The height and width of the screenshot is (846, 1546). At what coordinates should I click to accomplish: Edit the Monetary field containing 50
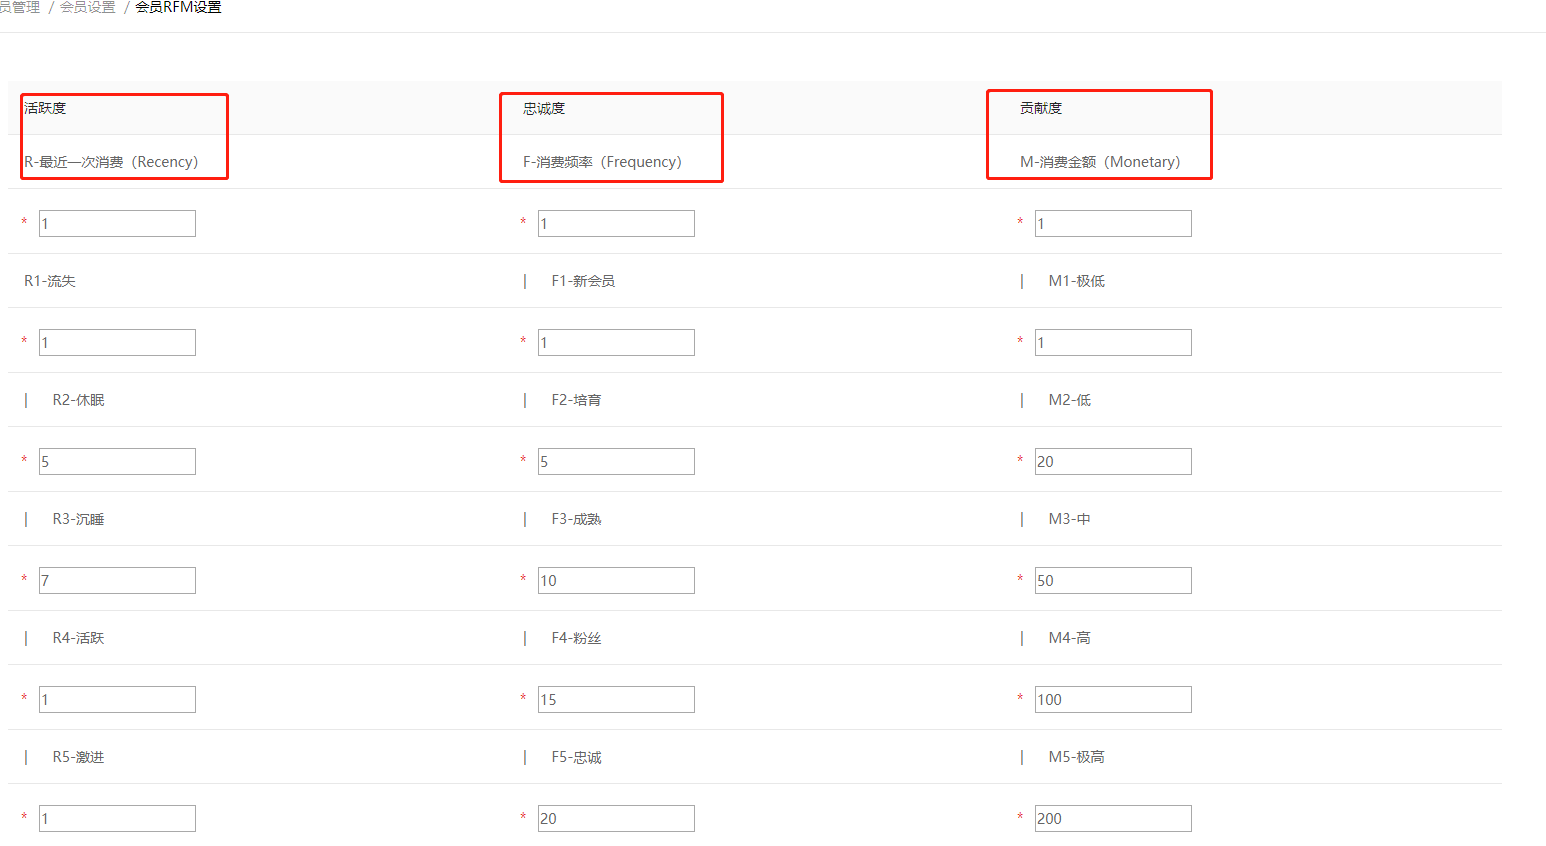click(x=1113, y=580)
